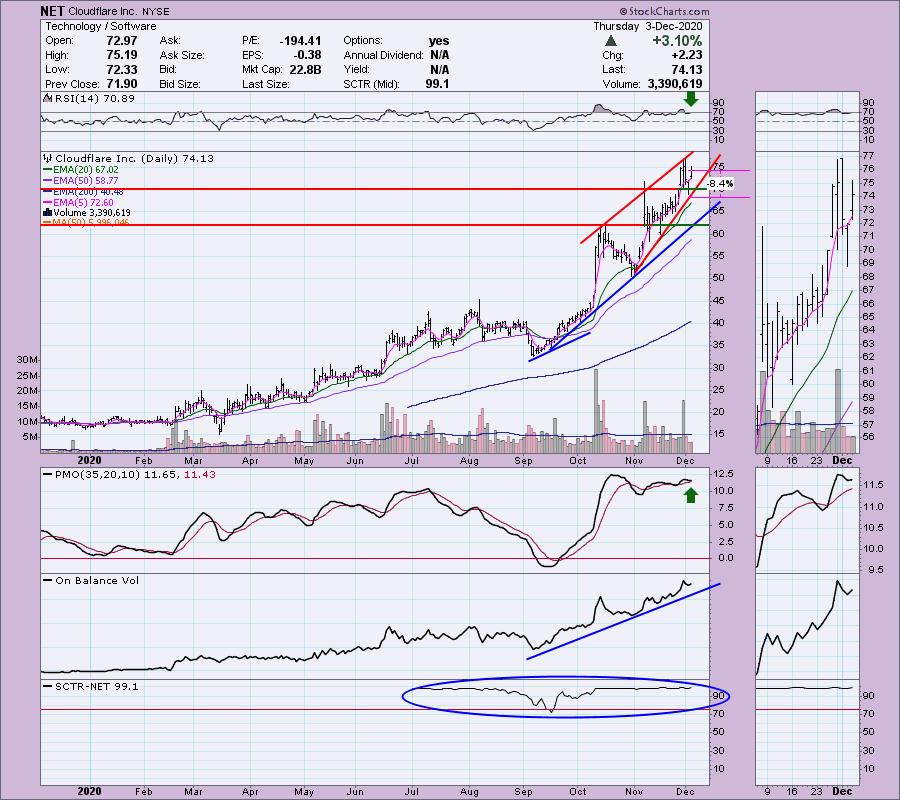This screenshot has height=800, width=900.
Task: Select the Open value 72.97
Action: [x=122, y=41]
